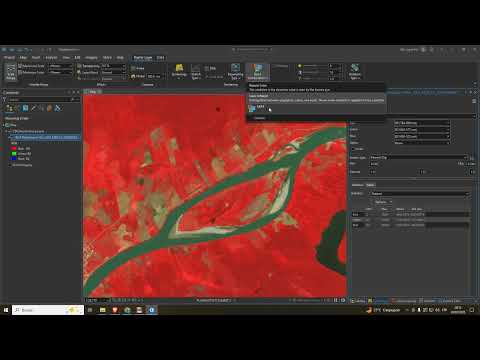Select the List By Editing pencil icon
Viewport: 480px width, 360px height.
pos(33,108)
